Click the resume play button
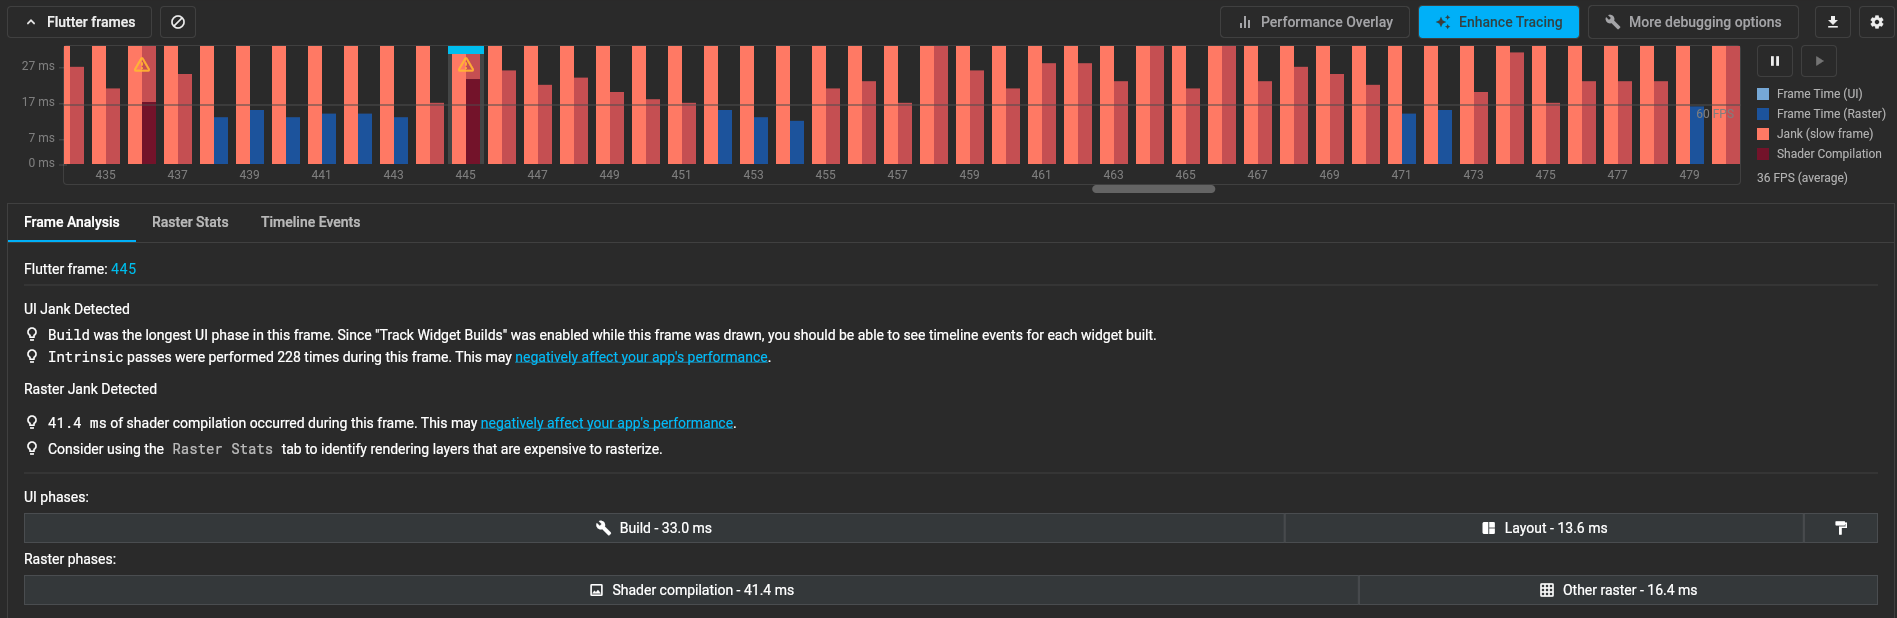 (x=1819, y=61)
